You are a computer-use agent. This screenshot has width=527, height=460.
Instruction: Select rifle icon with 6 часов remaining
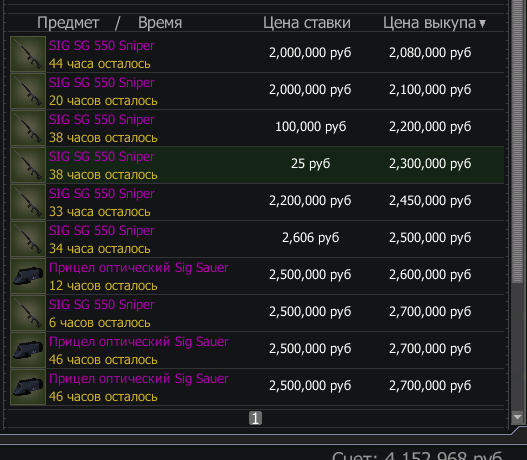(28, 313)
